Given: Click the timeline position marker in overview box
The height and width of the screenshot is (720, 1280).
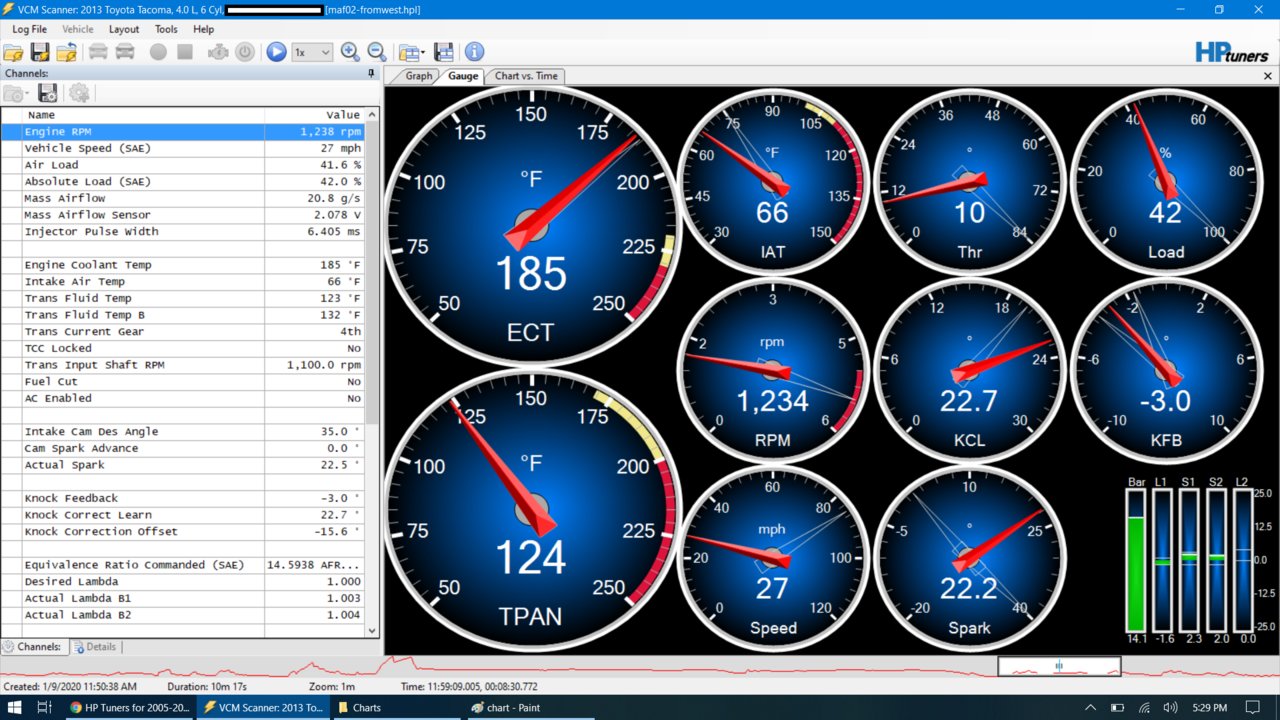Looking at the screenshot, I should pos(1059,665).
